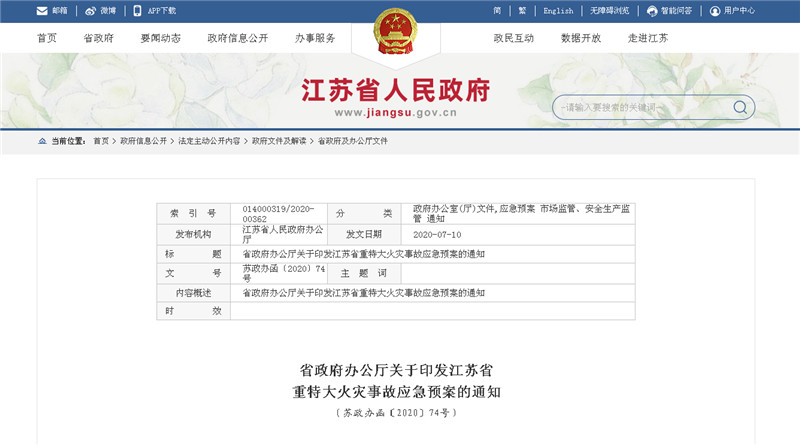Open the Weibo icon link
The width and height of the screenshot is (800, 445).
(x=91, y=11)
